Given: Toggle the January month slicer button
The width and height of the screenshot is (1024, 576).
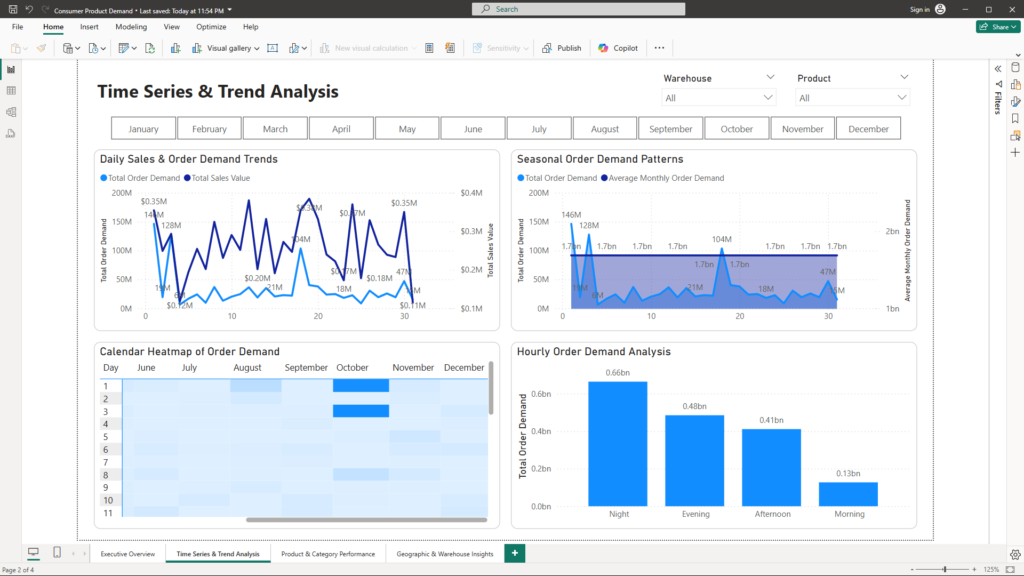Looking at the screenshot, I should pos(143,129).
